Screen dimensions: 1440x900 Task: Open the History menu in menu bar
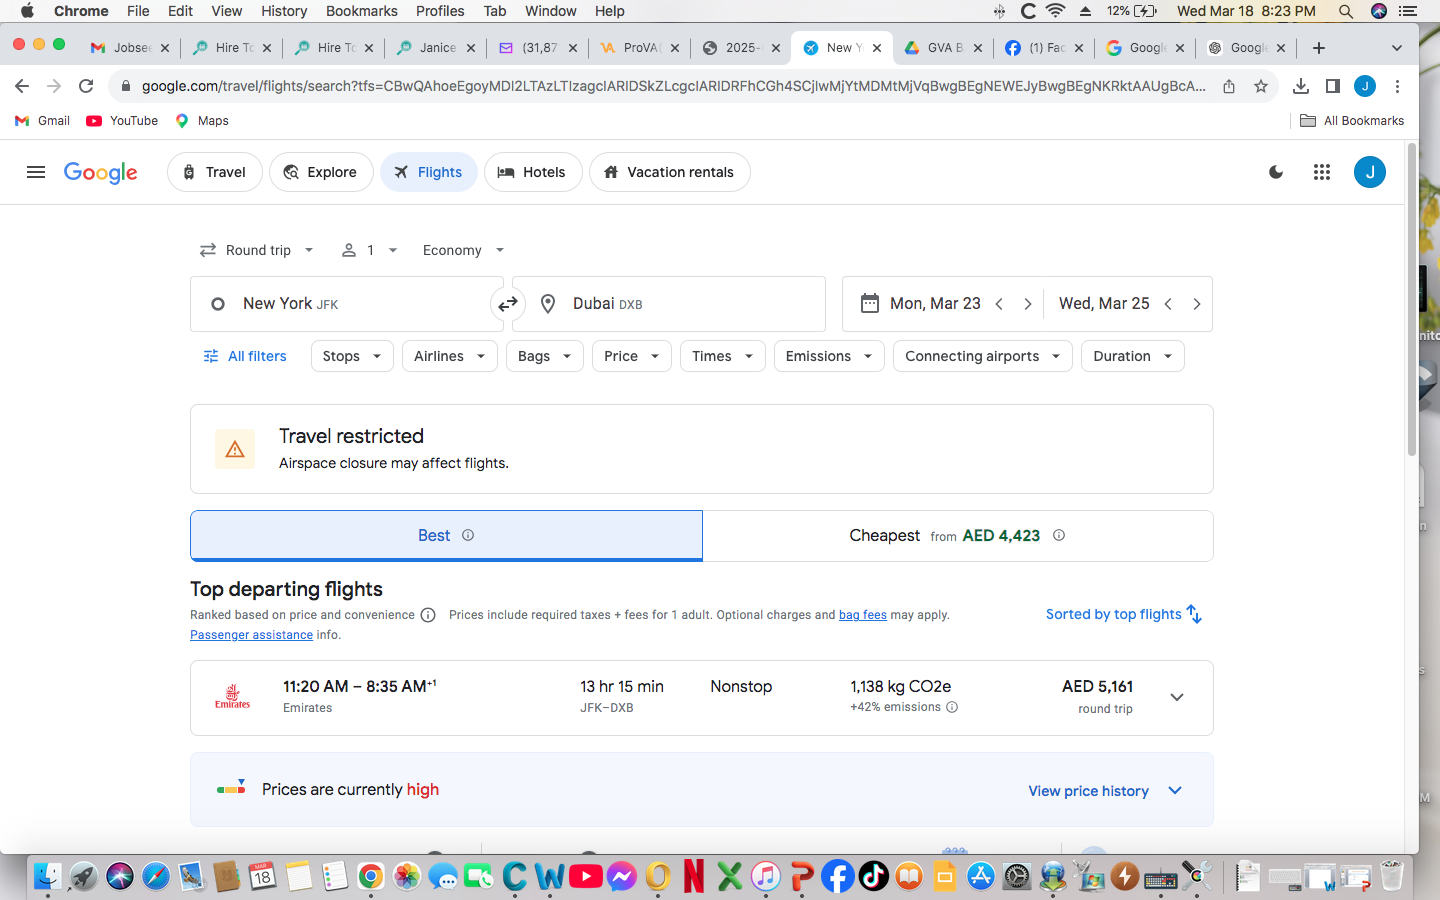(x=284, y=11)
